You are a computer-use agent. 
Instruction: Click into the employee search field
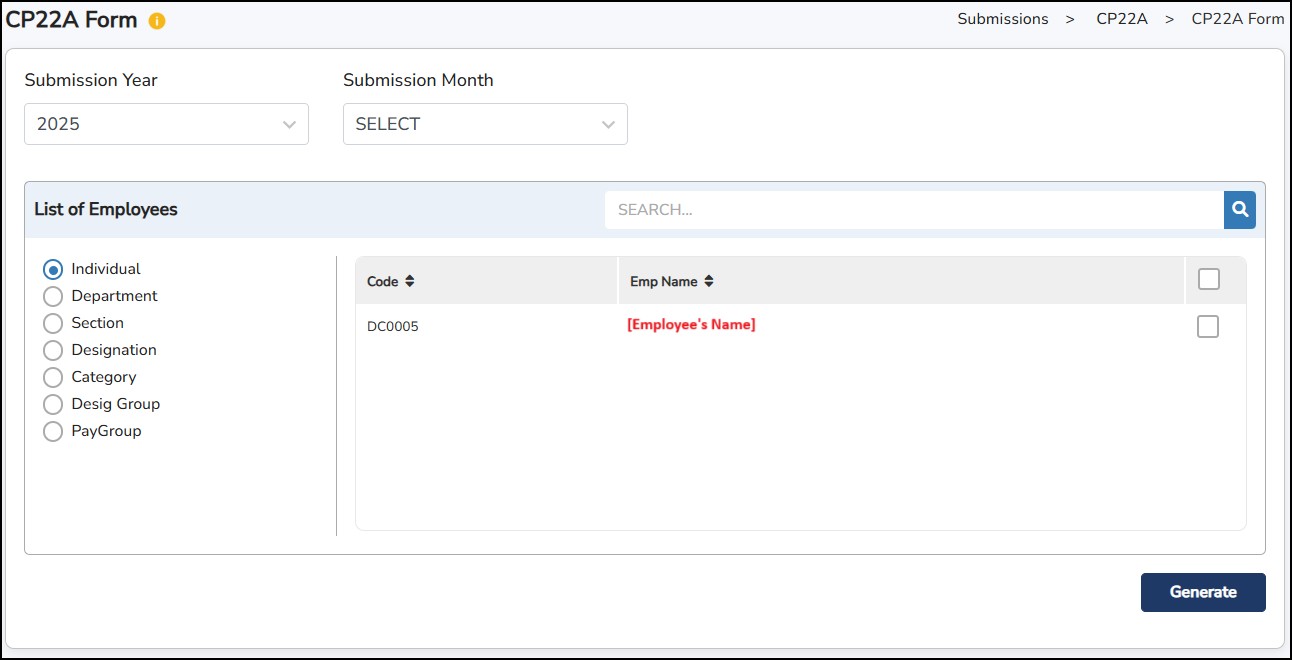[913, 210]
